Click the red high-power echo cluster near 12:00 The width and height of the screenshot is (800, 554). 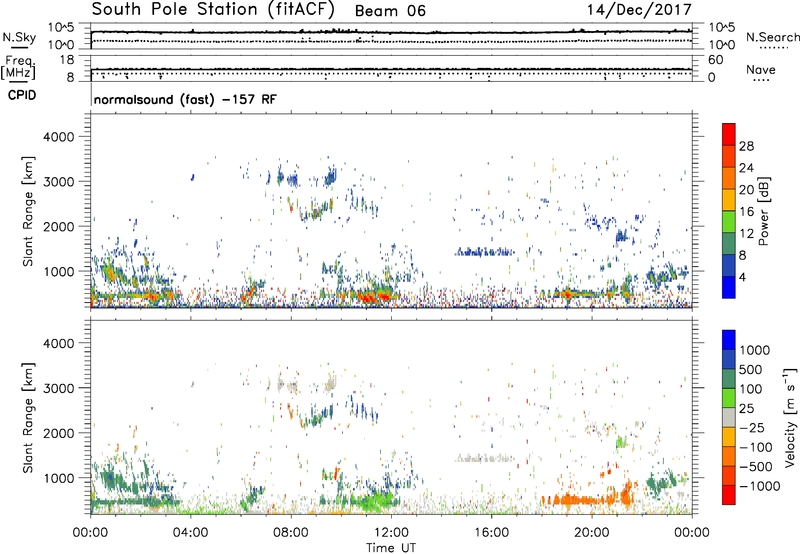point(373,296)
